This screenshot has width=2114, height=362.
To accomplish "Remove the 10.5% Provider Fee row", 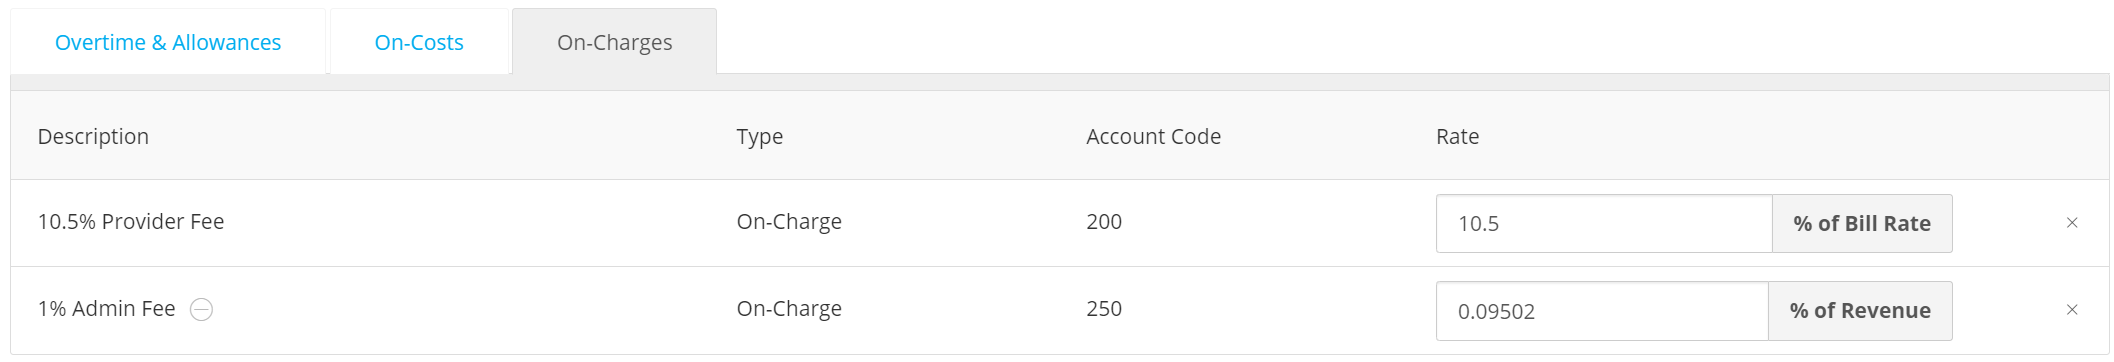I will (x=2072, y=223).
